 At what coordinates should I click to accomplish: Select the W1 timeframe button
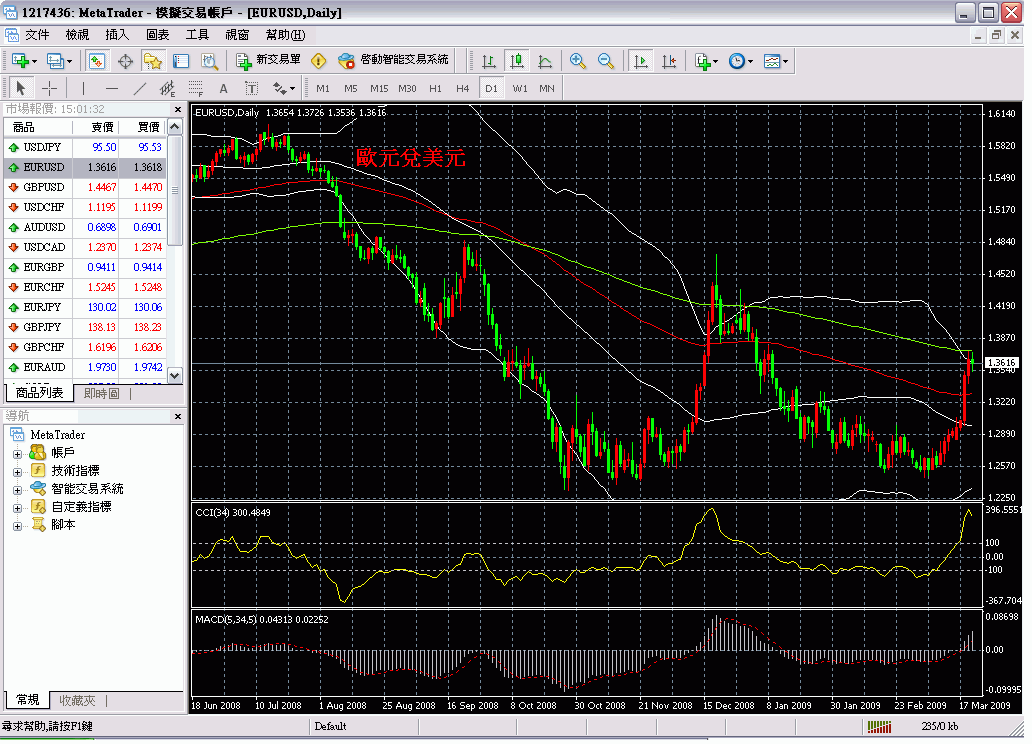(520, 88)
